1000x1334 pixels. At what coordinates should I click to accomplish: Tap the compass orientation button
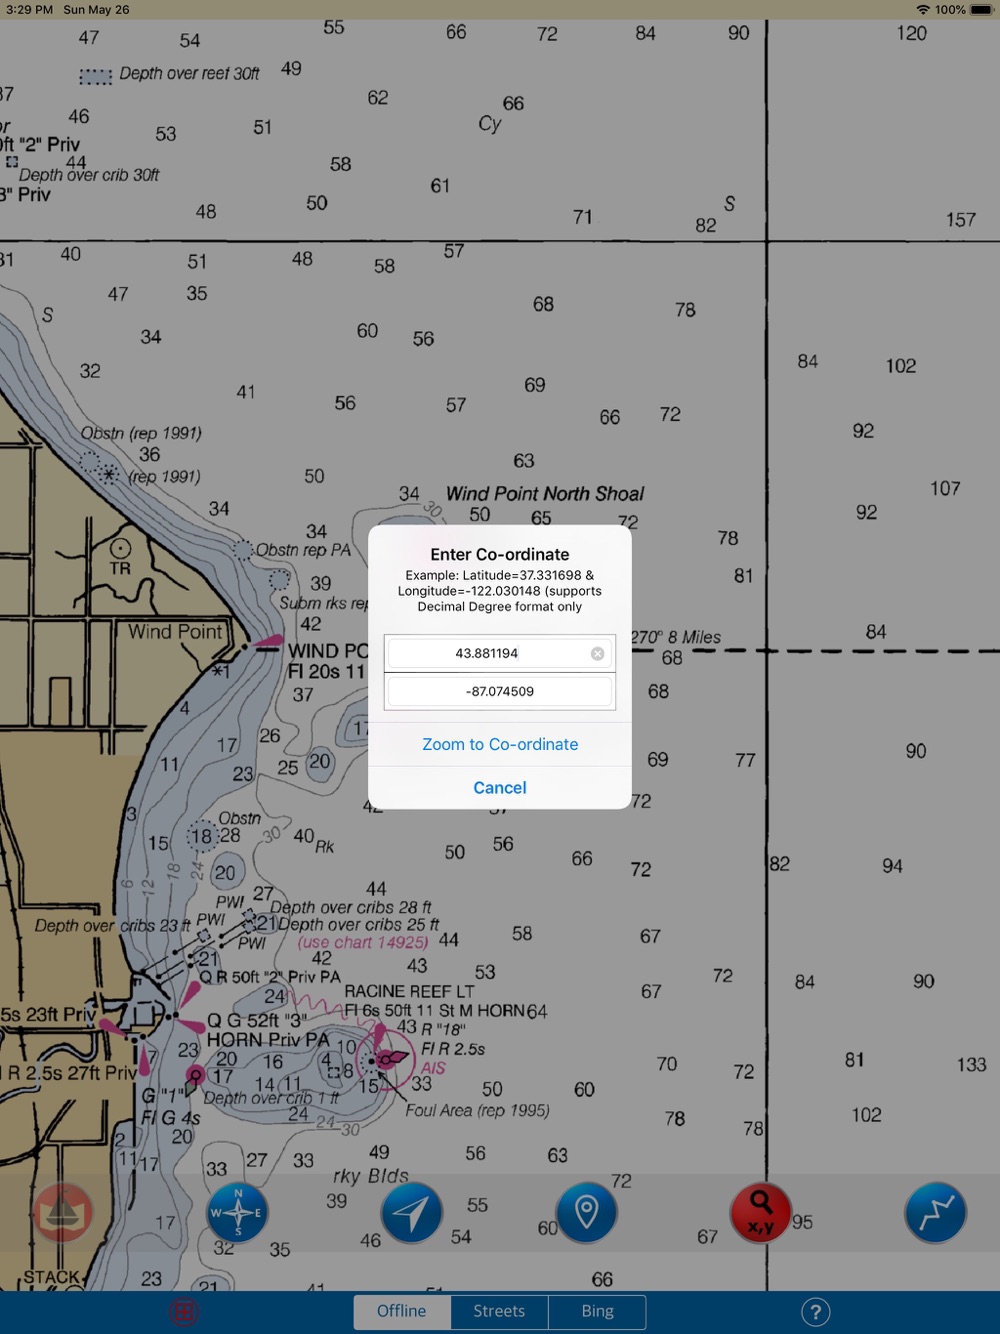(237, 1212)
